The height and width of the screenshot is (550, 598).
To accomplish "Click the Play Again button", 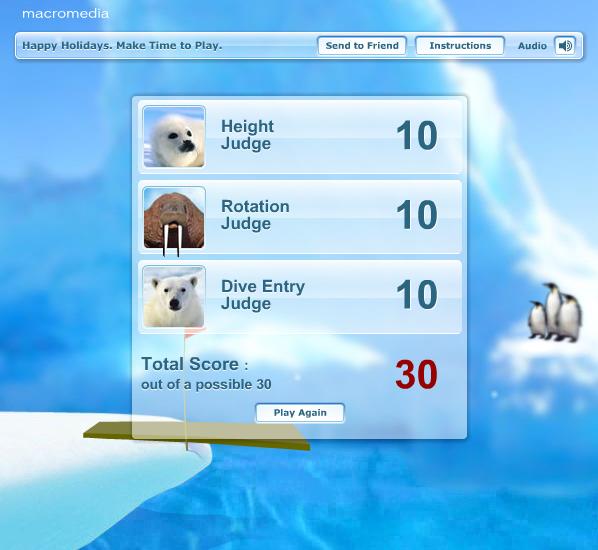I will (x=300, y=413).
